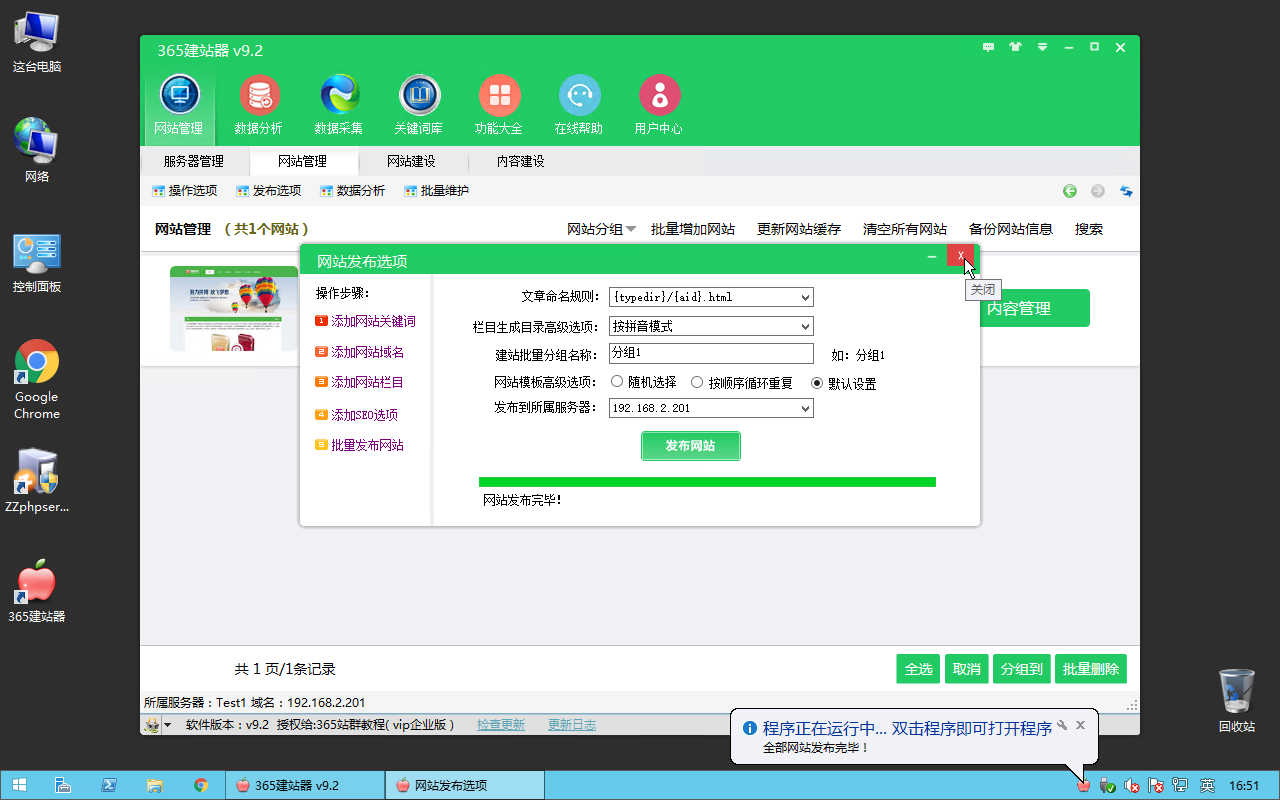Click the 分组到 button

click(x=1022, y=669)
